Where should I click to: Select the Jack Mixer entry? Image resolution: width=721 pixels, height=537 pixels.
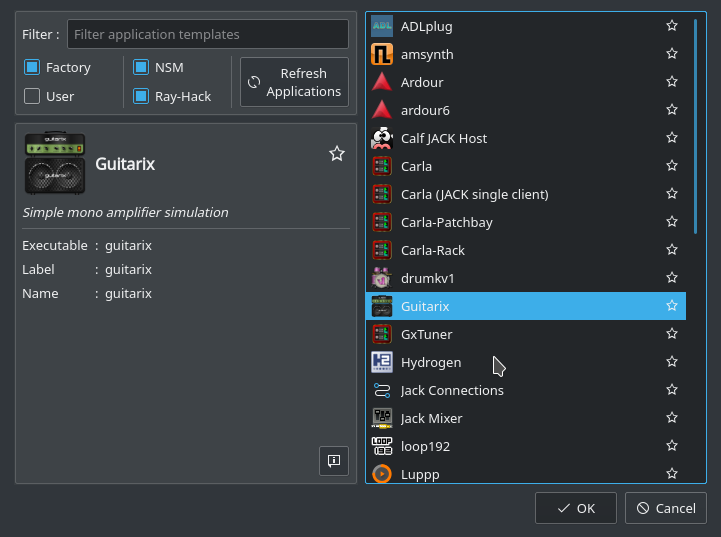(x=526, y=418)
